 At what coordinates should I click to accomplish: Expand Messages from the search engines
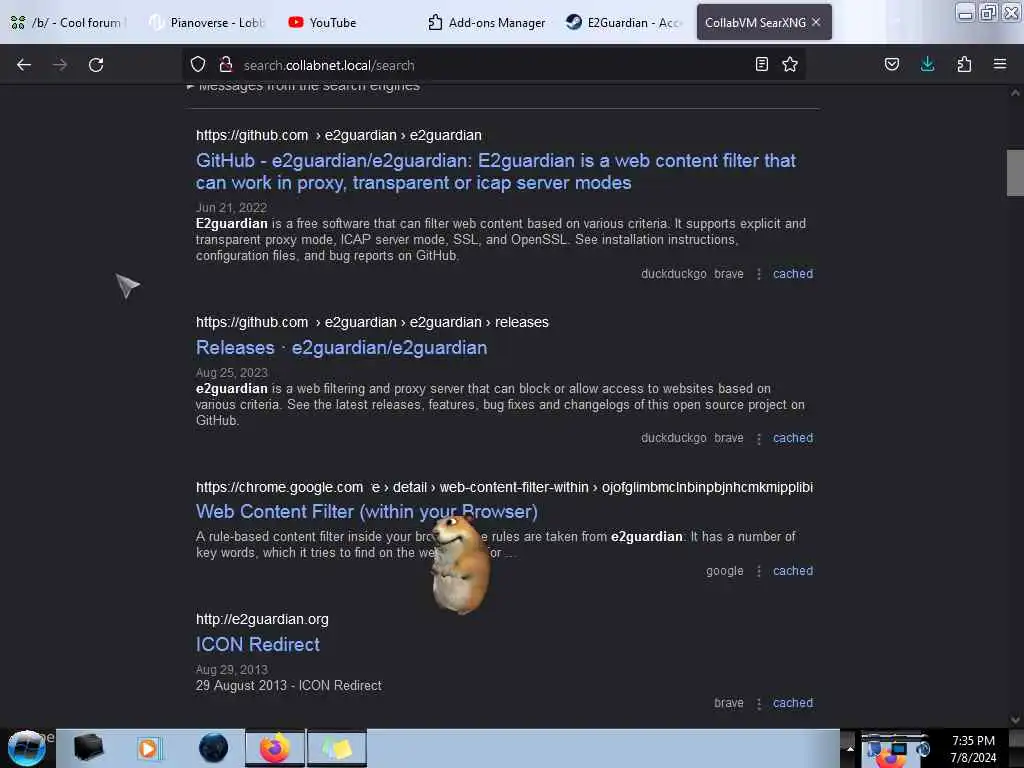pos(303,87)
